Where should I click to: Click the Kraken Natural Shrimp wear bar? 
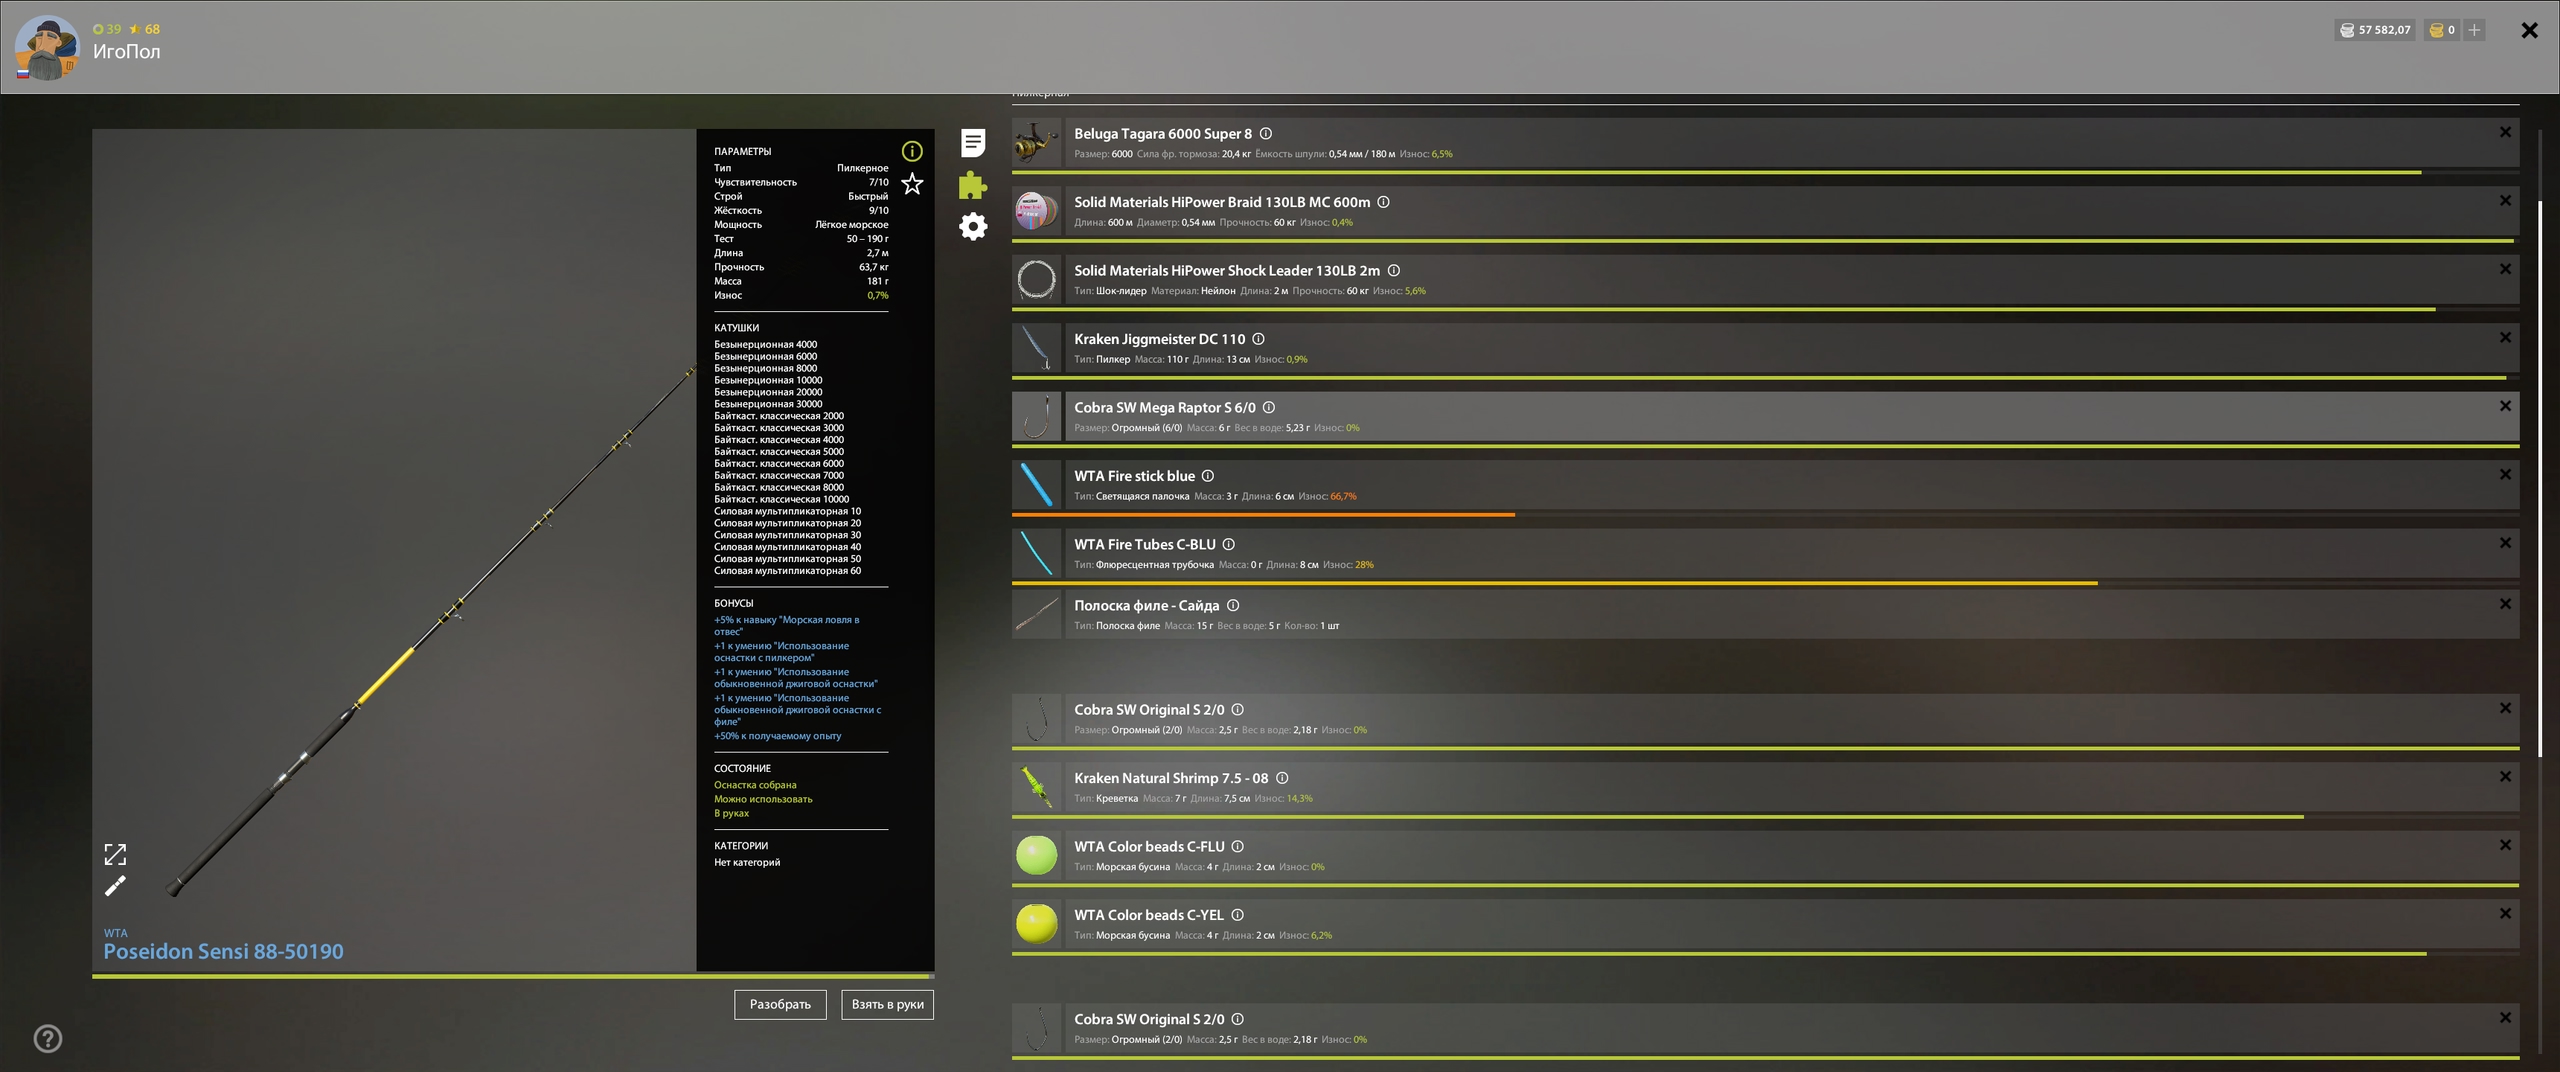tap(1765, 817)
